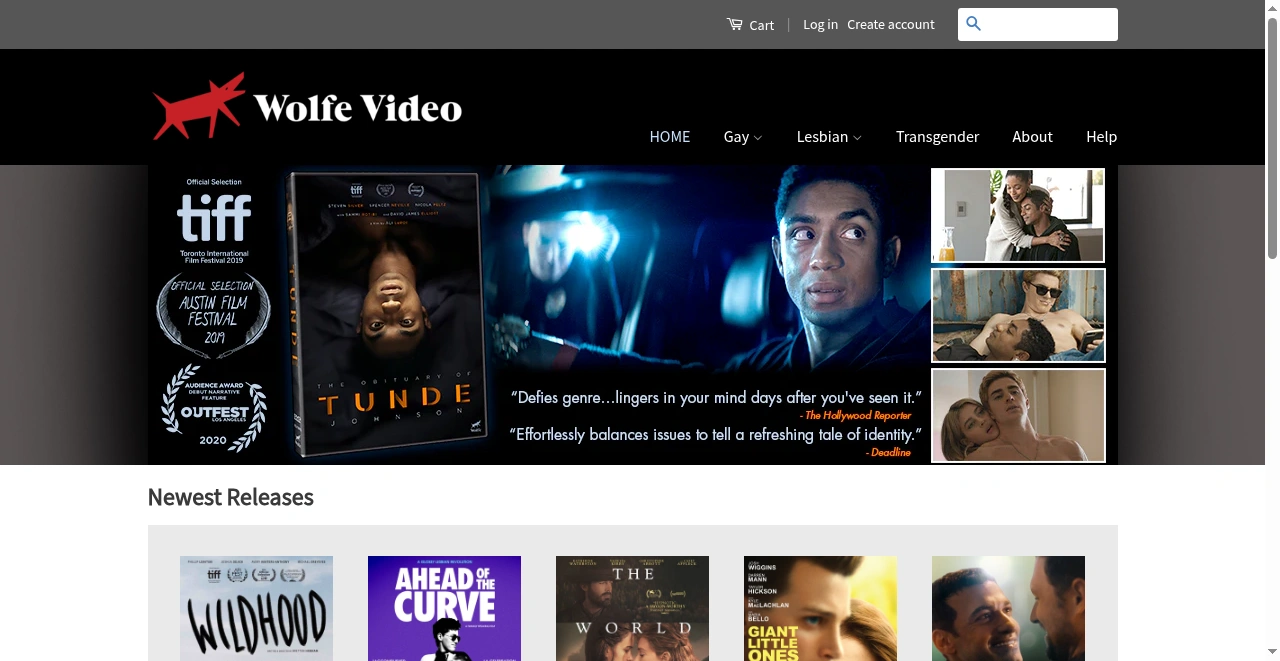
Task: Open the Tunde Johnson featured banner
Action: pyautogui.click(x=540, y=313)
